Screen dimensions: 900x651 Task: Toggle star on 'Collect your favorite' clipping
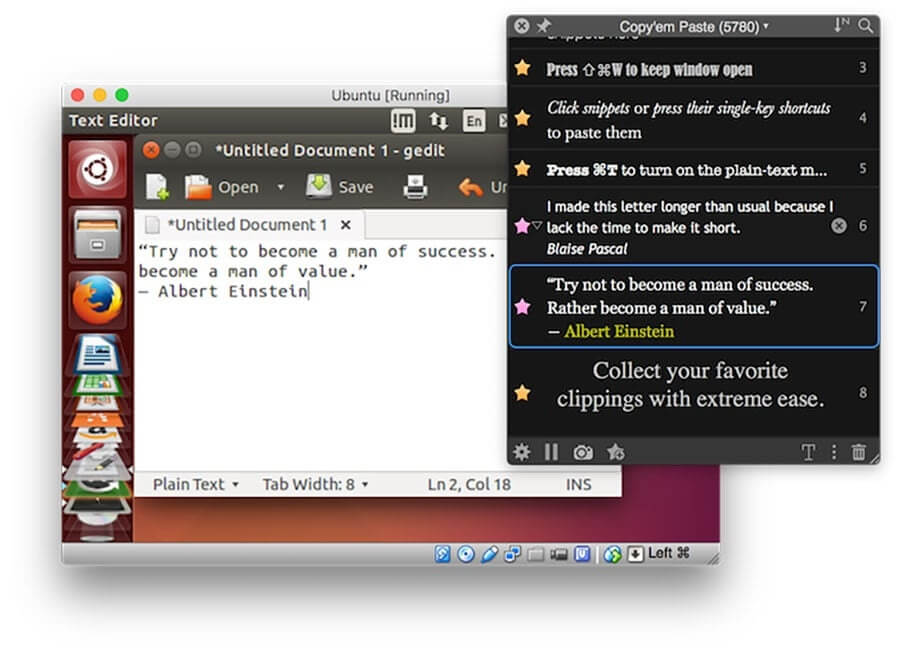click(x=522, y=393)
